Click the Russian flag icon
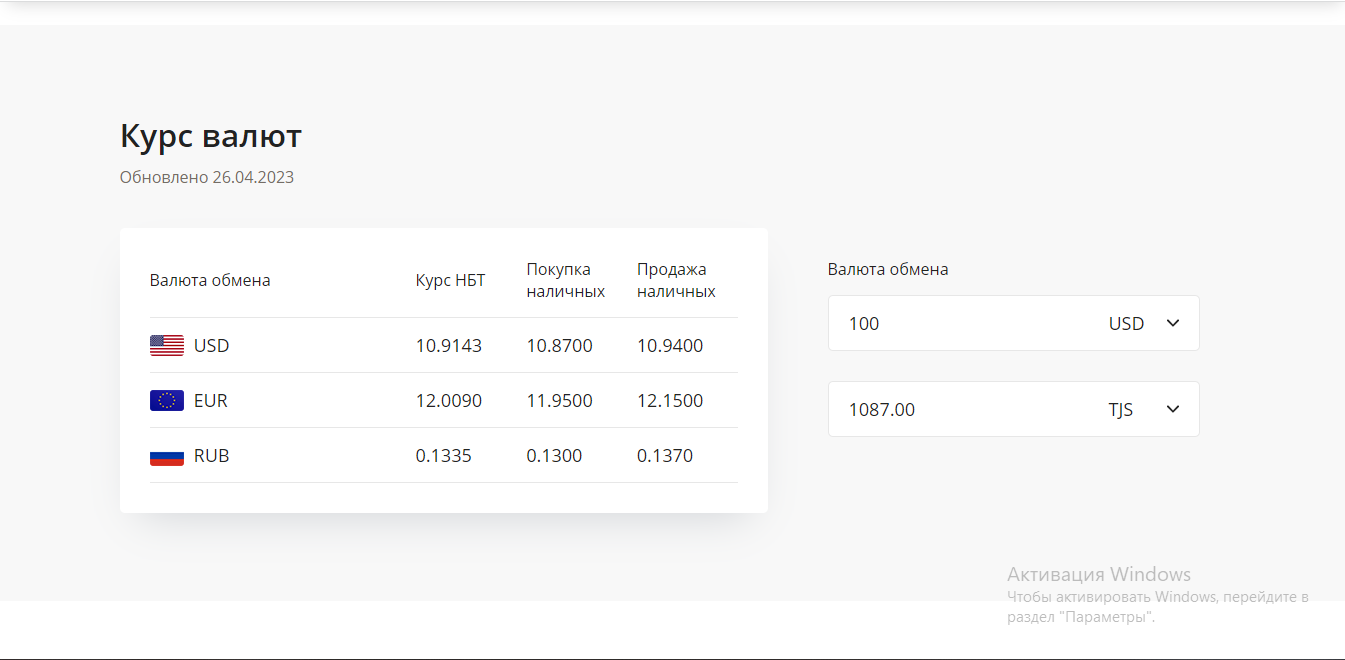 [167, 456]
